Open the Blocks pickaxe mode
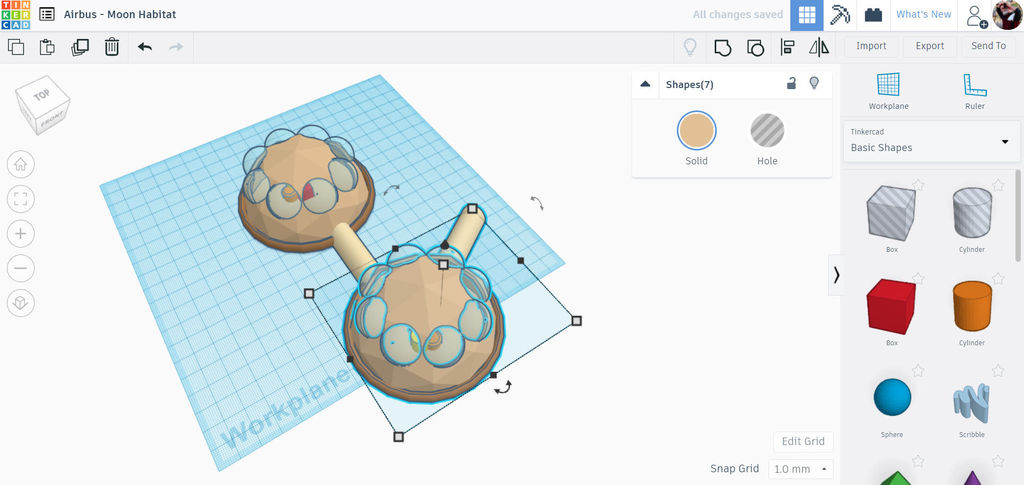 [840, 15]
